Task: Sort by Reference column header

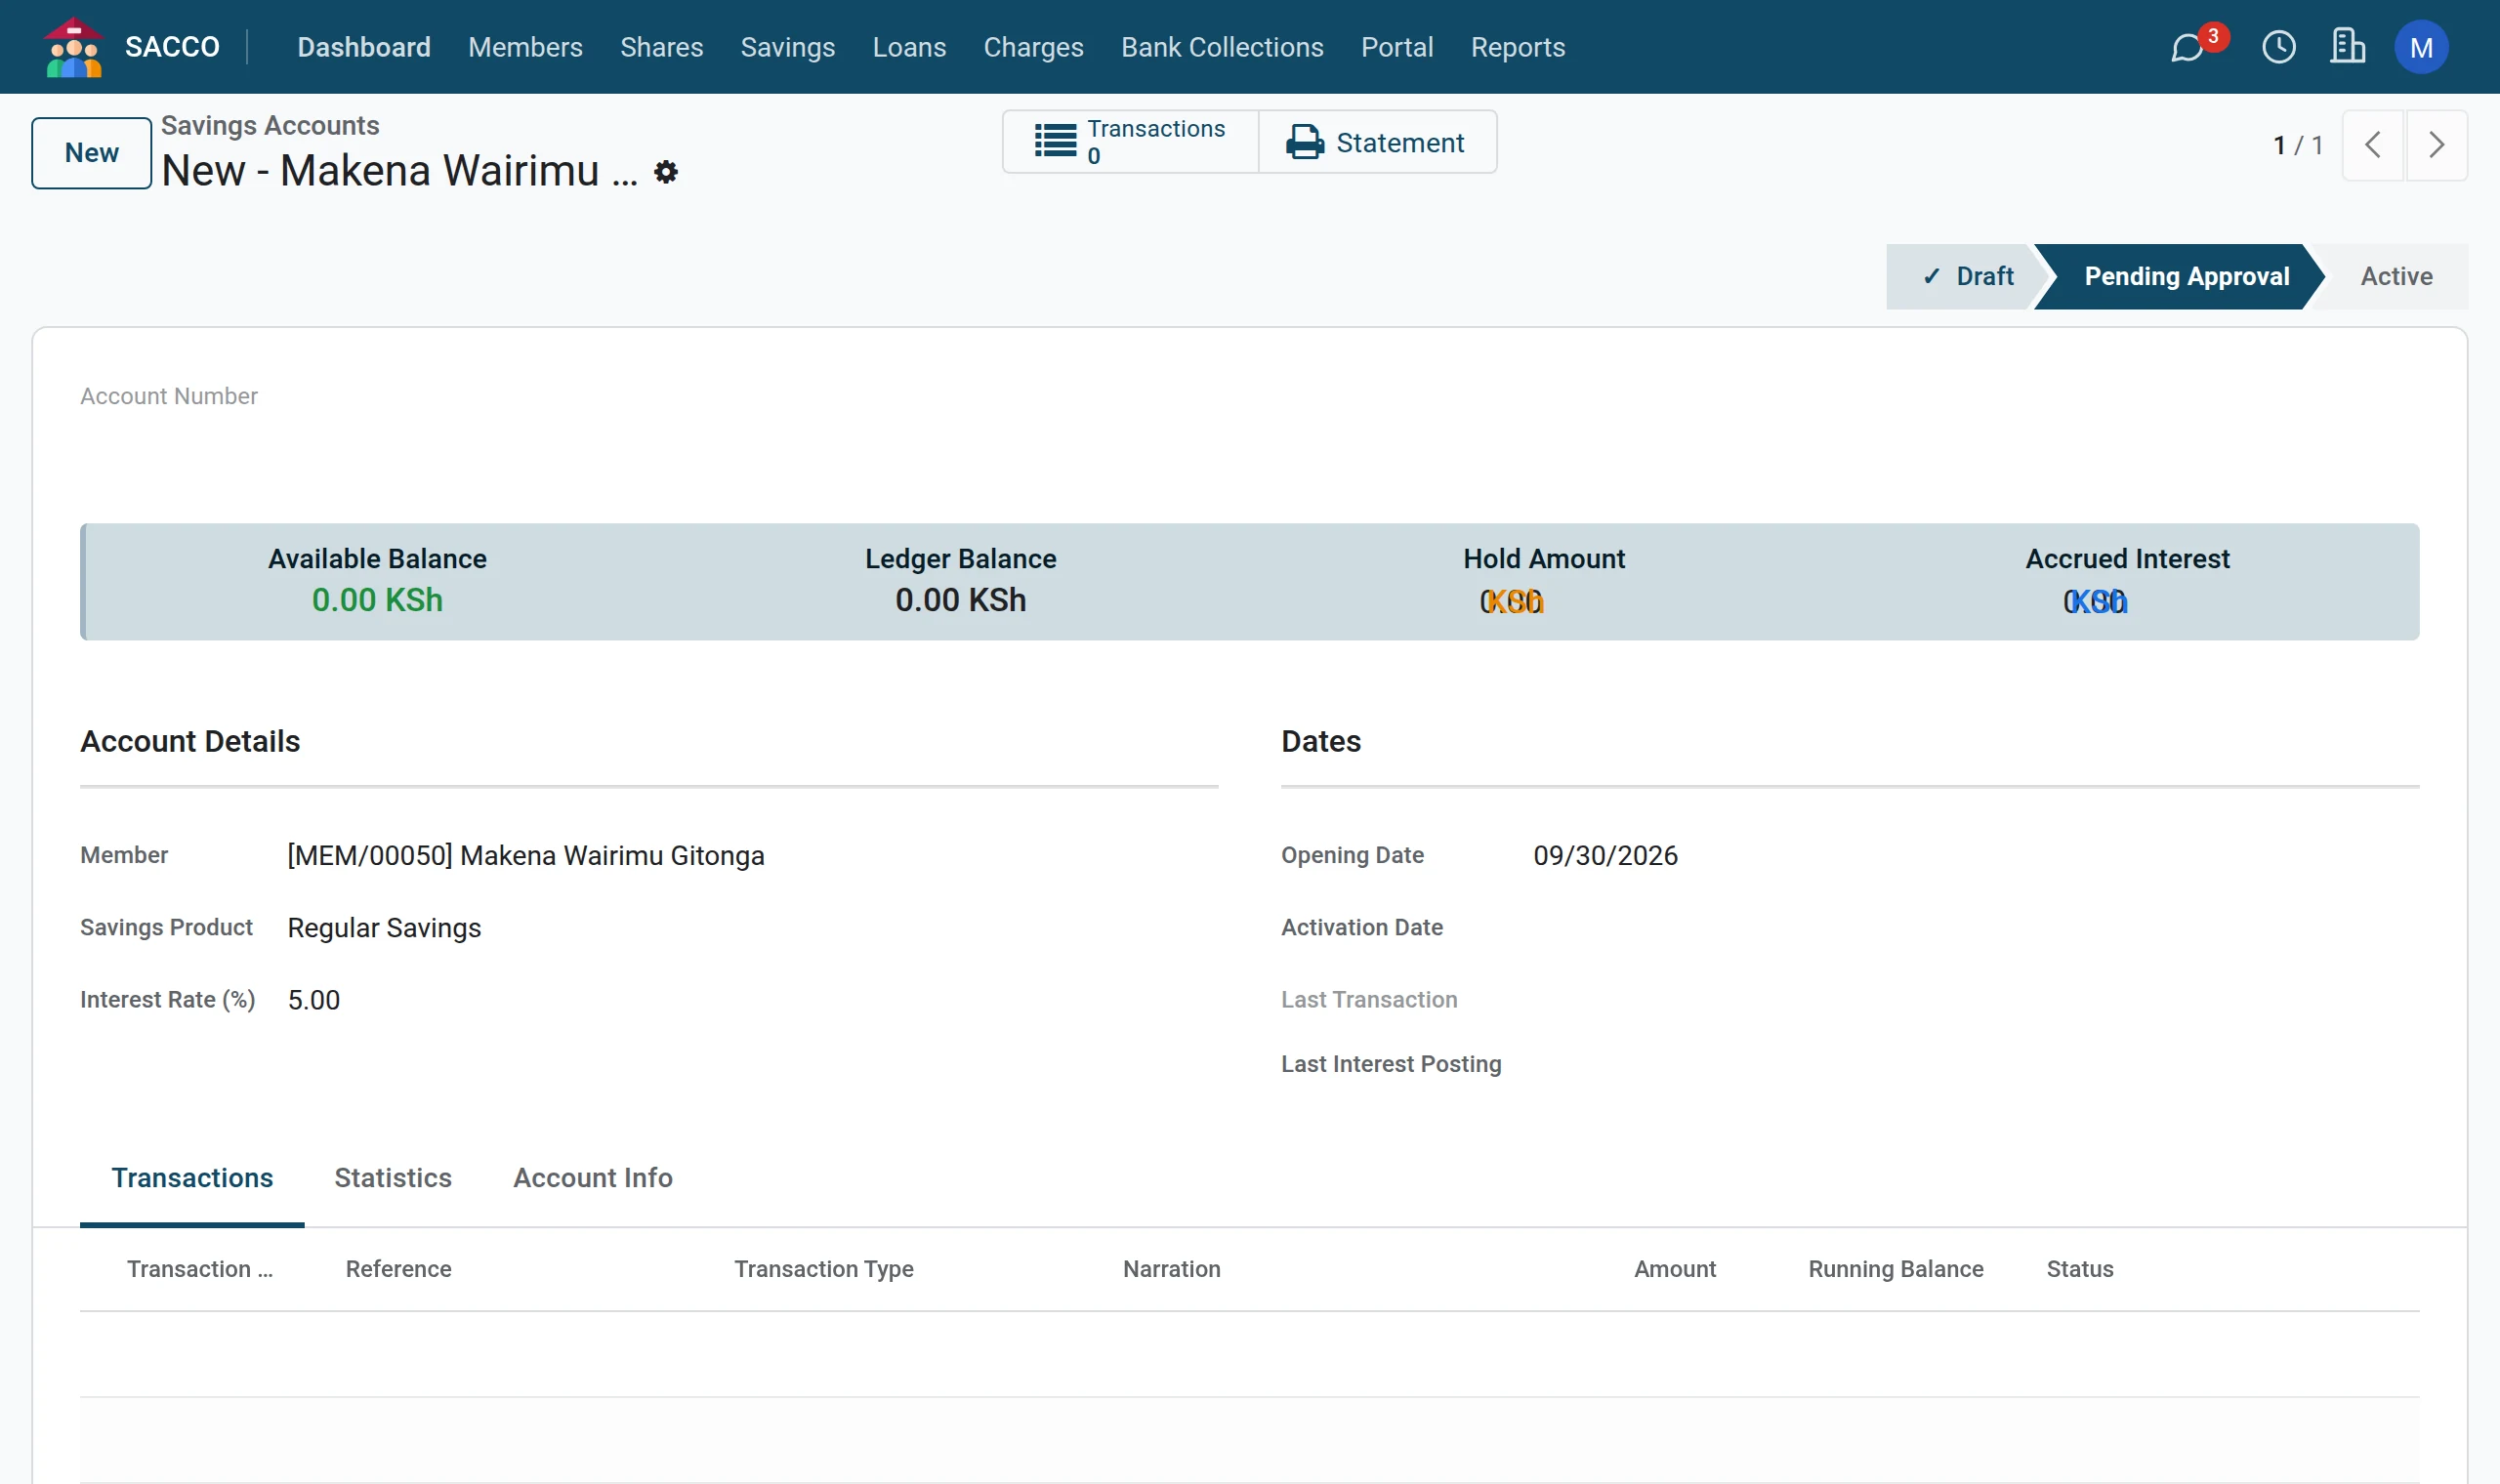Action: [398, 1269]
